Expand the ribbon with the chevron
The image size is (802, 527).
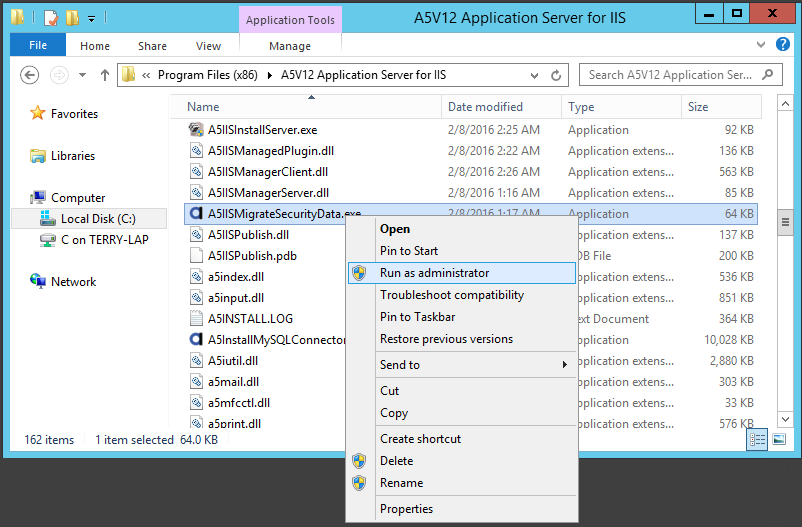click(x=761, y=45)
